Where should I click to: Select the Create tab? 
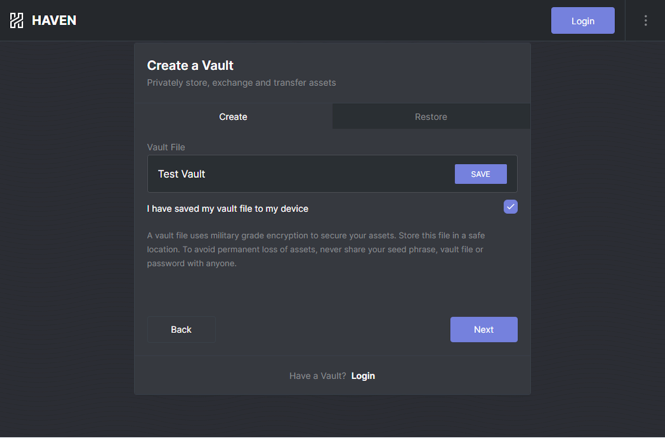tap(233, 117)
